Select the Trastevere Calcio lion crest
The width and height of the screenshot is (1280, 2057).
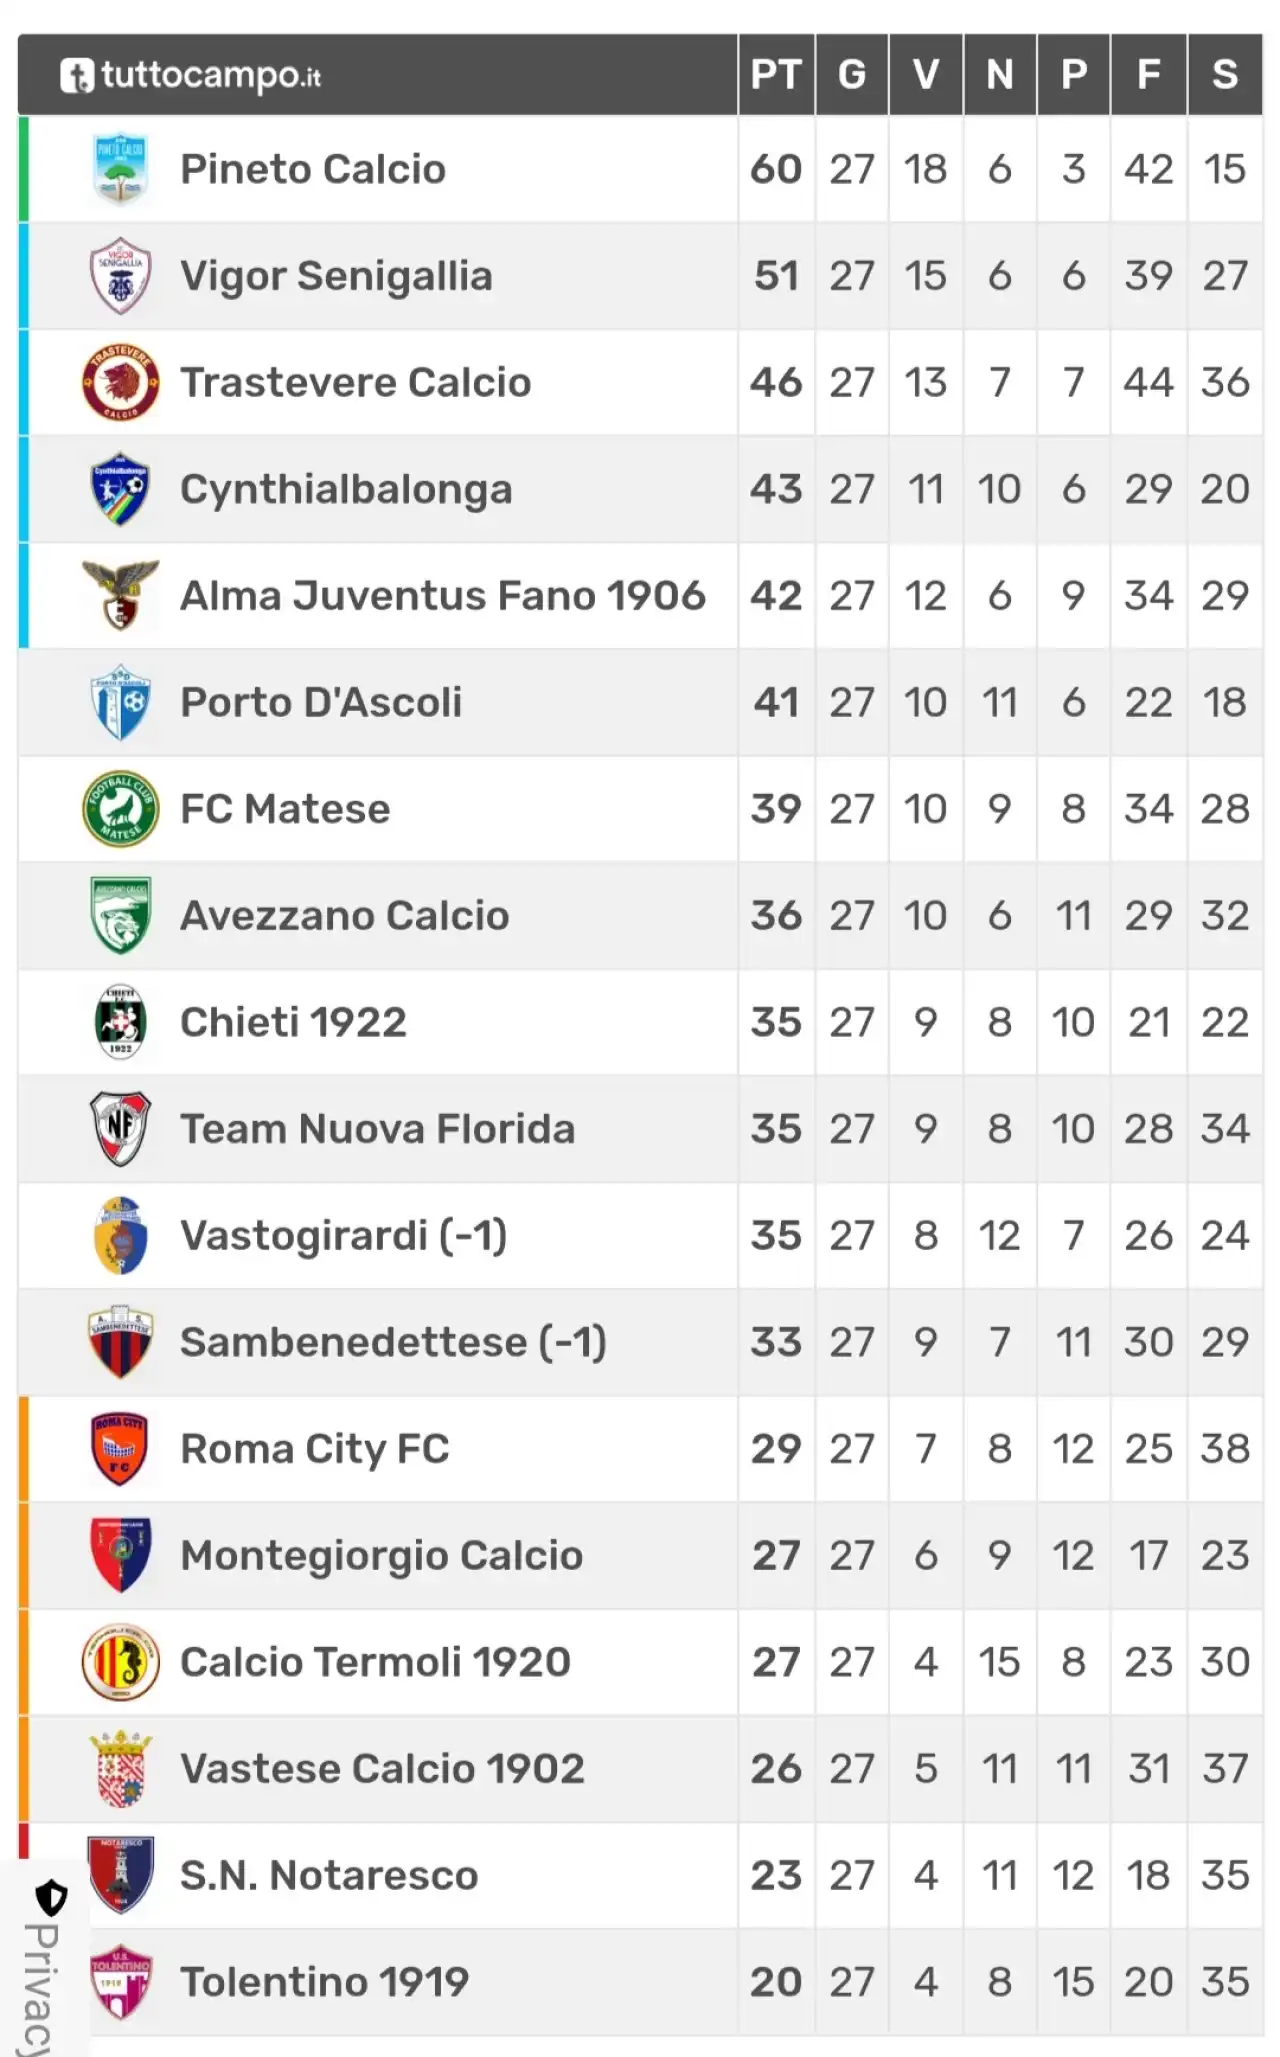[x=120, y=382]
